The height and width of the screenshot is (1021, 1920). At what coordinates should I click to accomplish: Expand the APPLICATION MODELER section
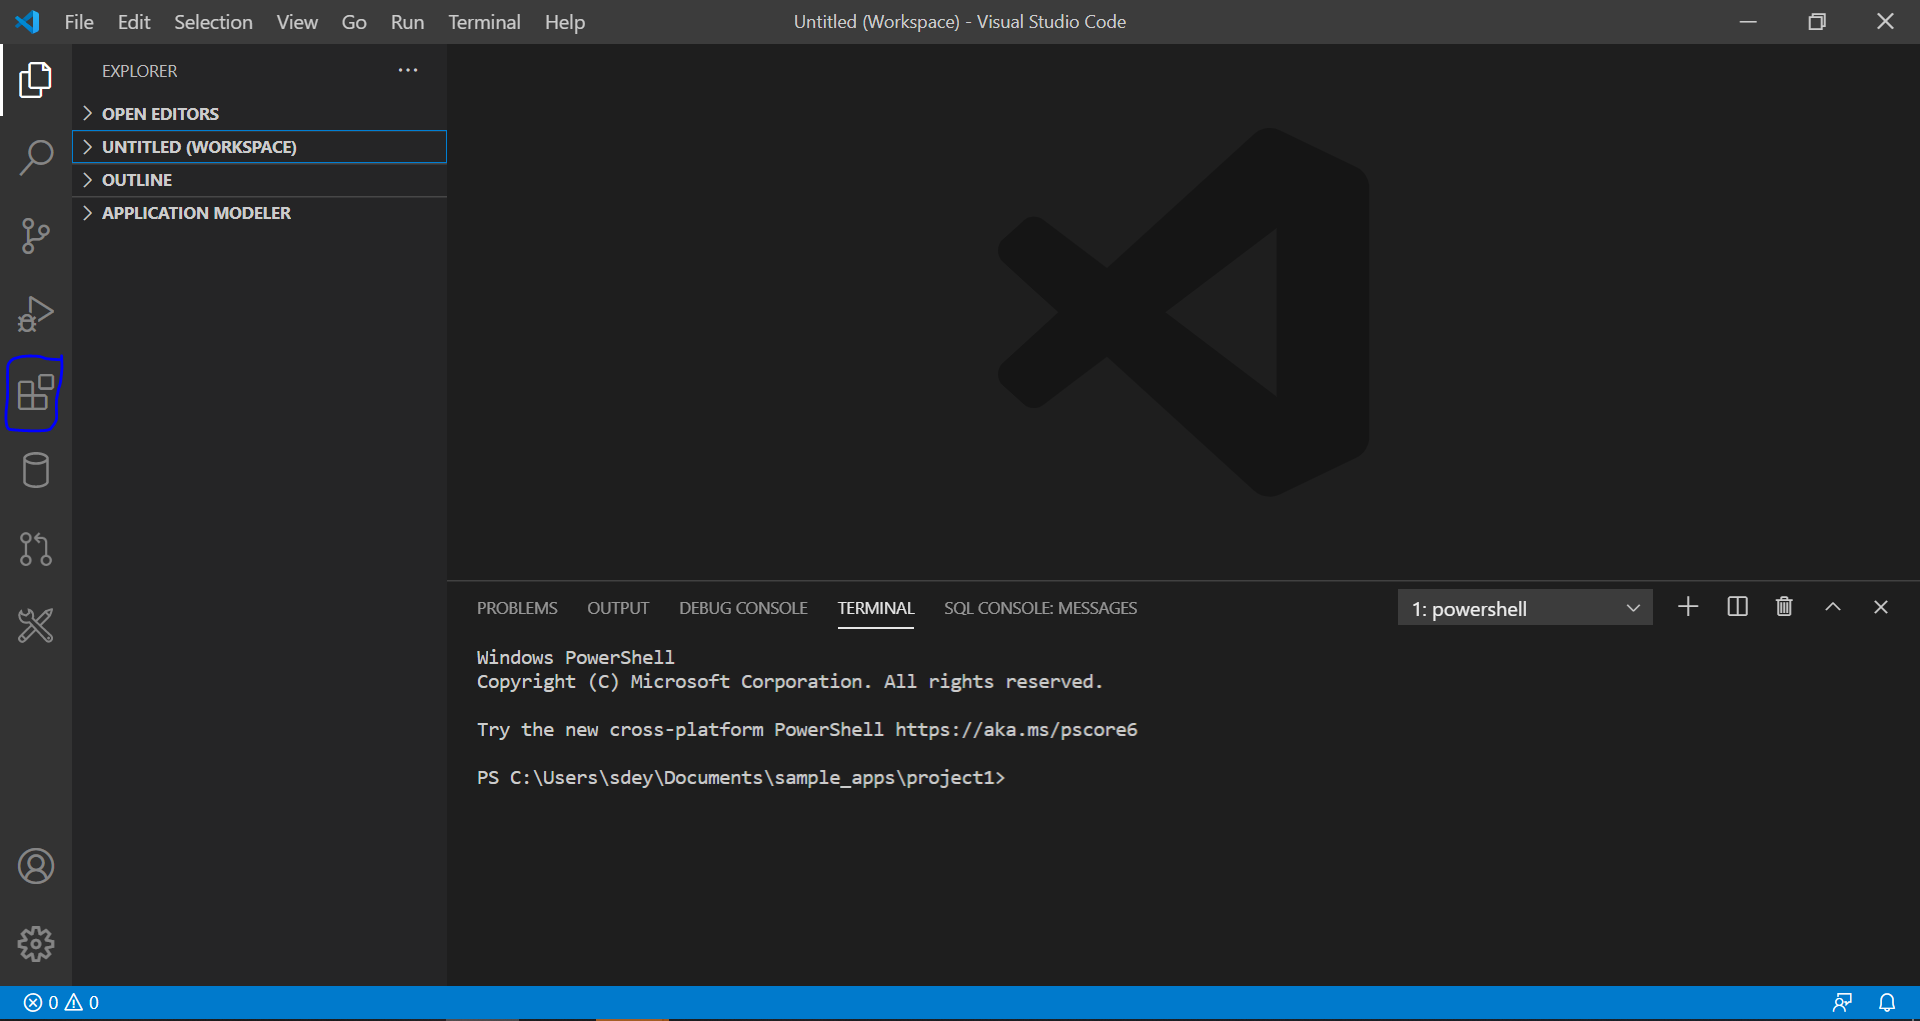point(196,212)
